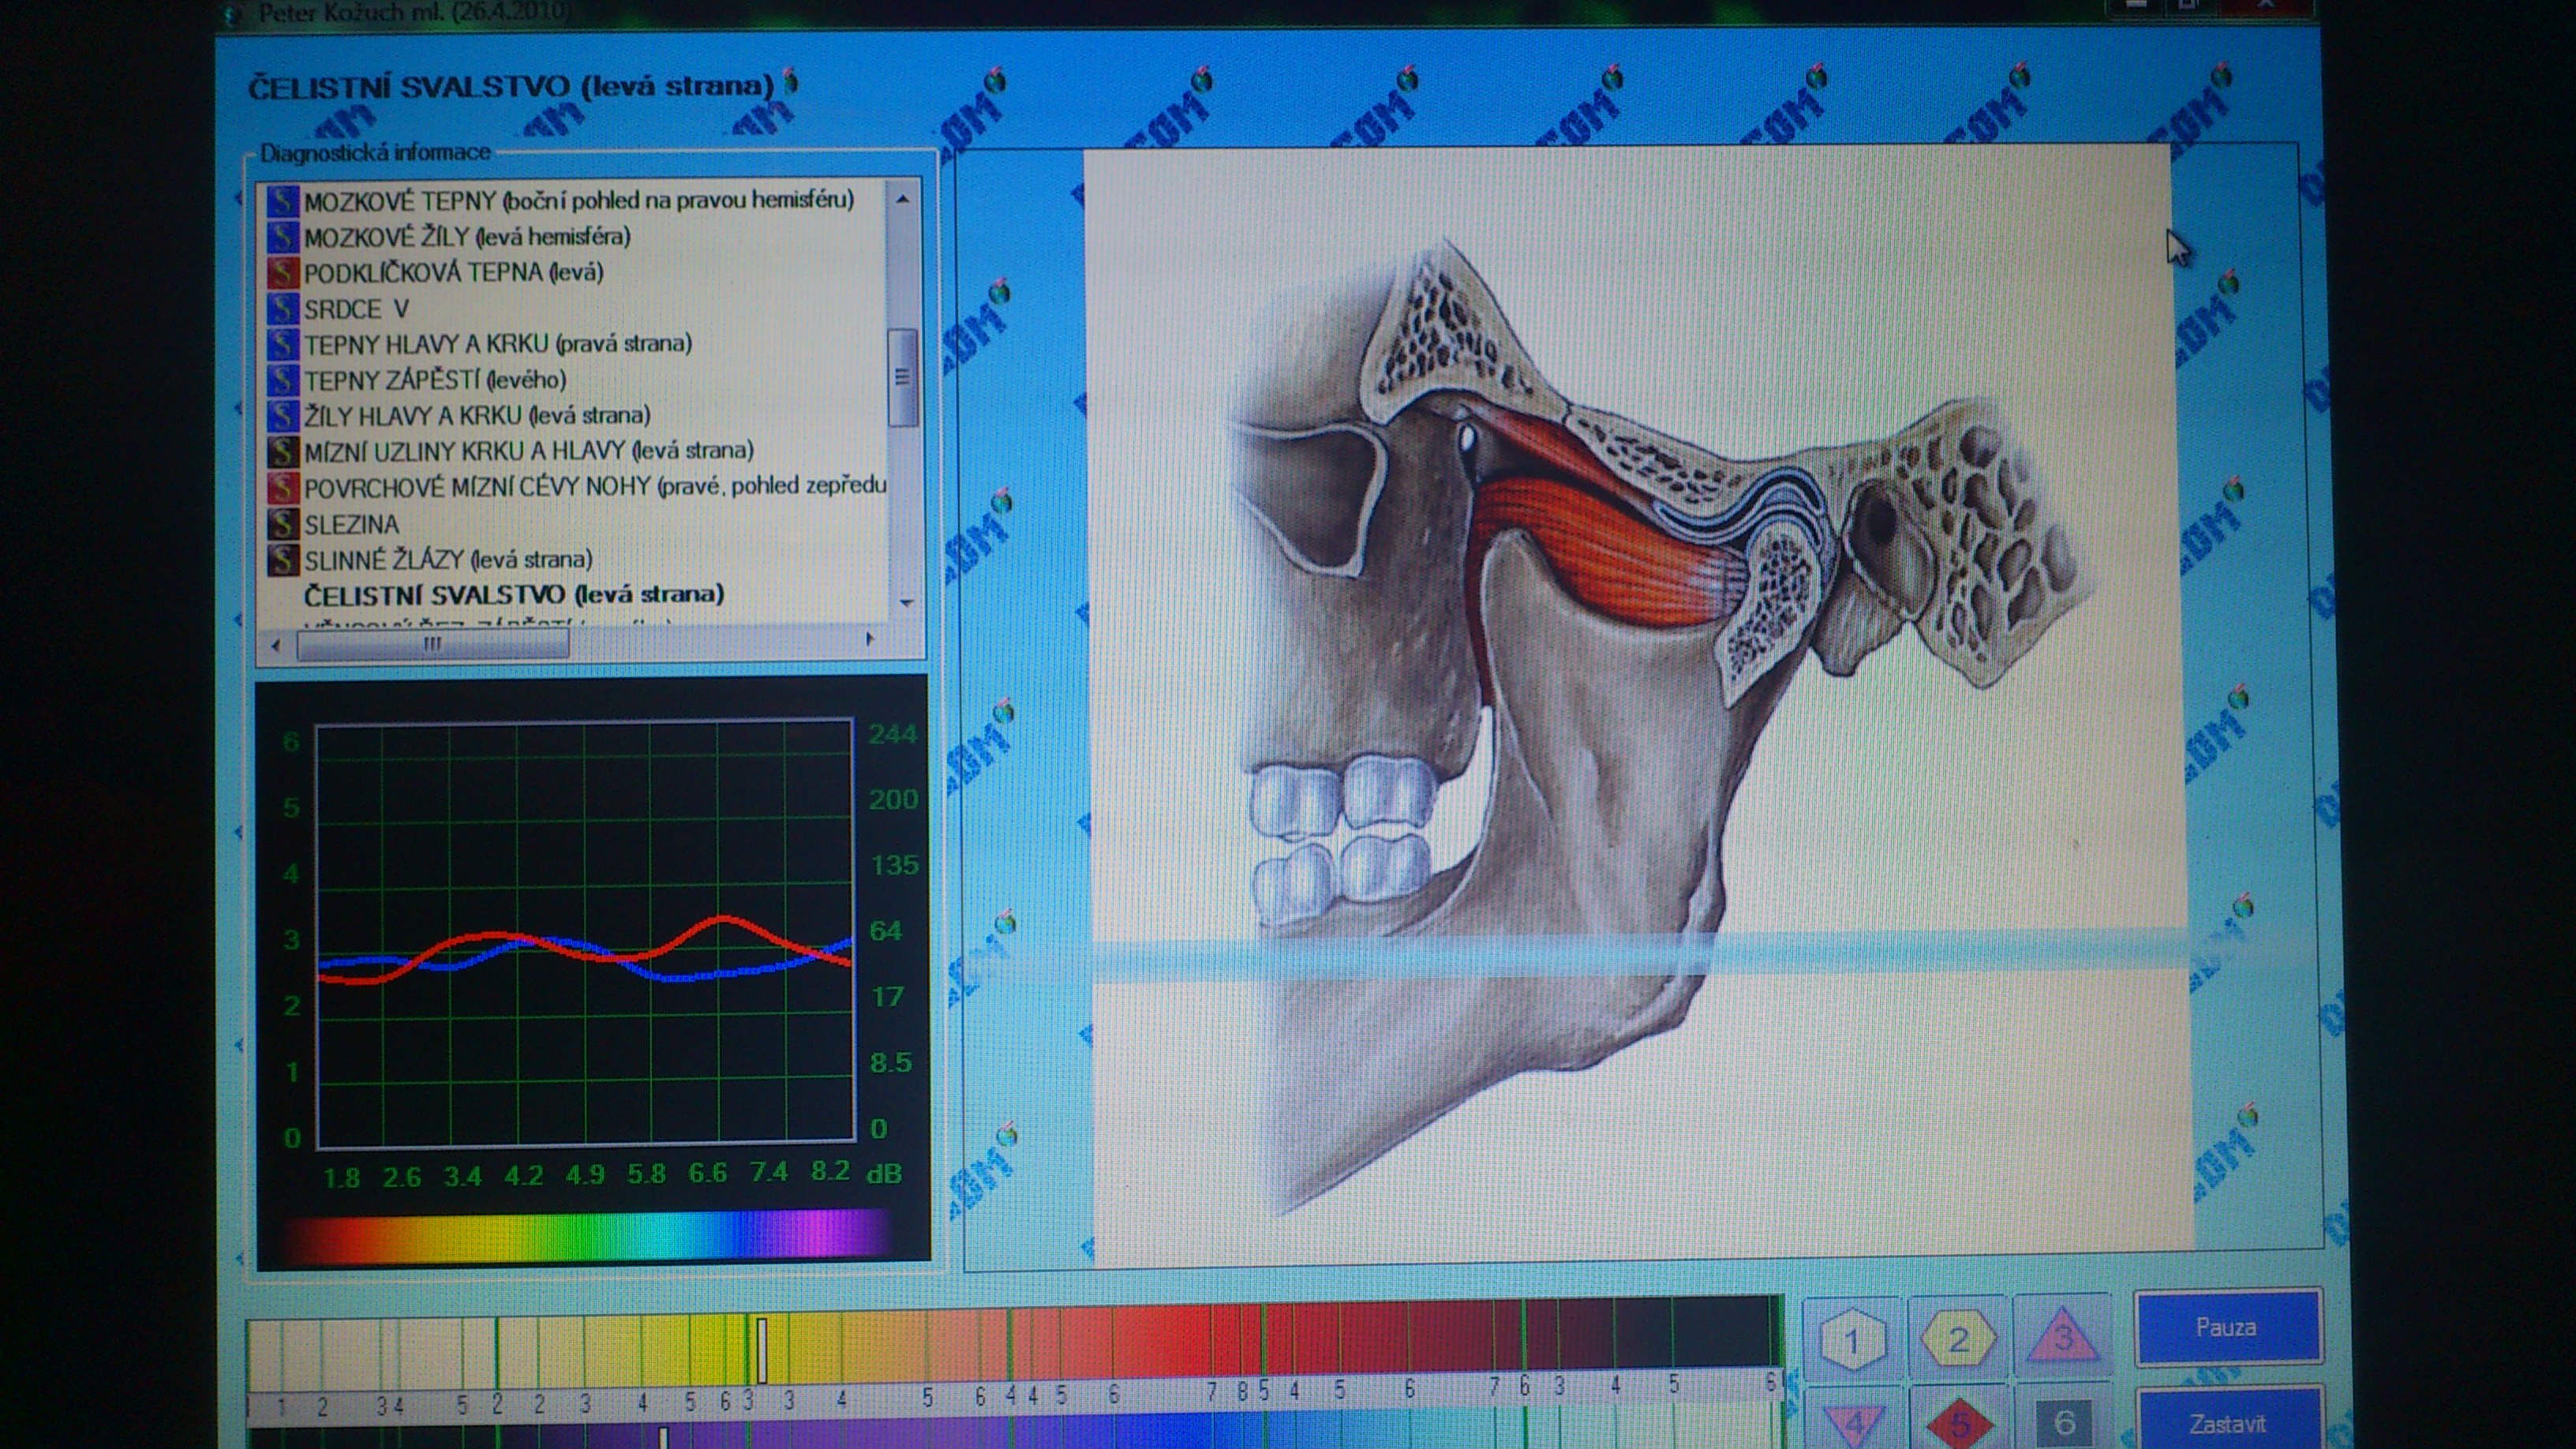Click the white marker on the purple-blue scale

tap(663, 1438)
